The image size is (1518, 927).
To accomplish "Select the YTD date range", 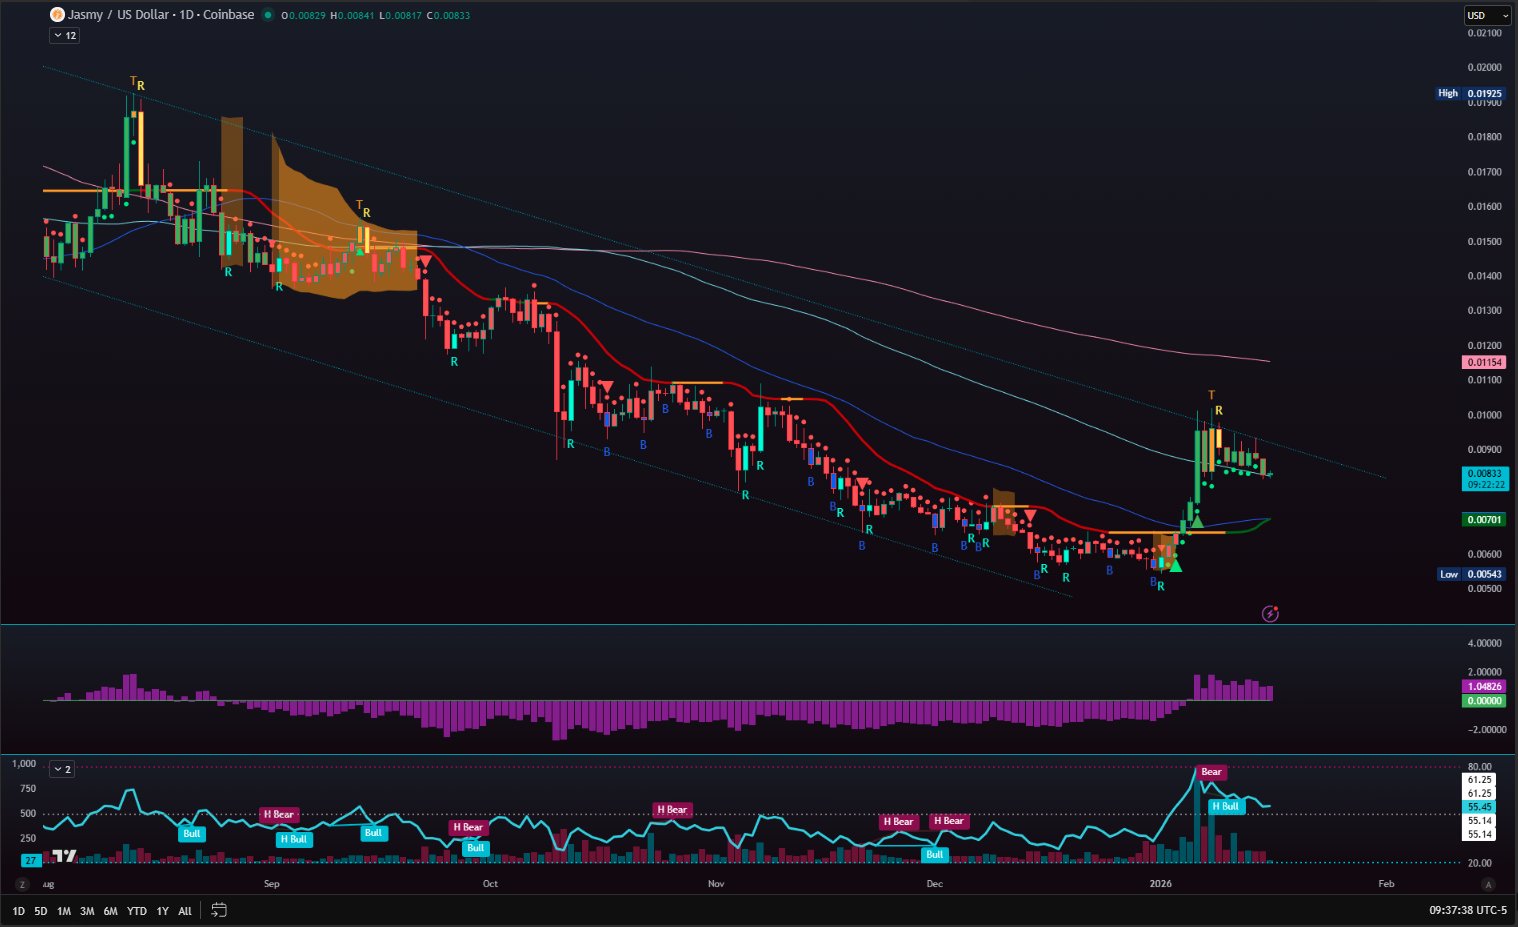I will (137, 911).
